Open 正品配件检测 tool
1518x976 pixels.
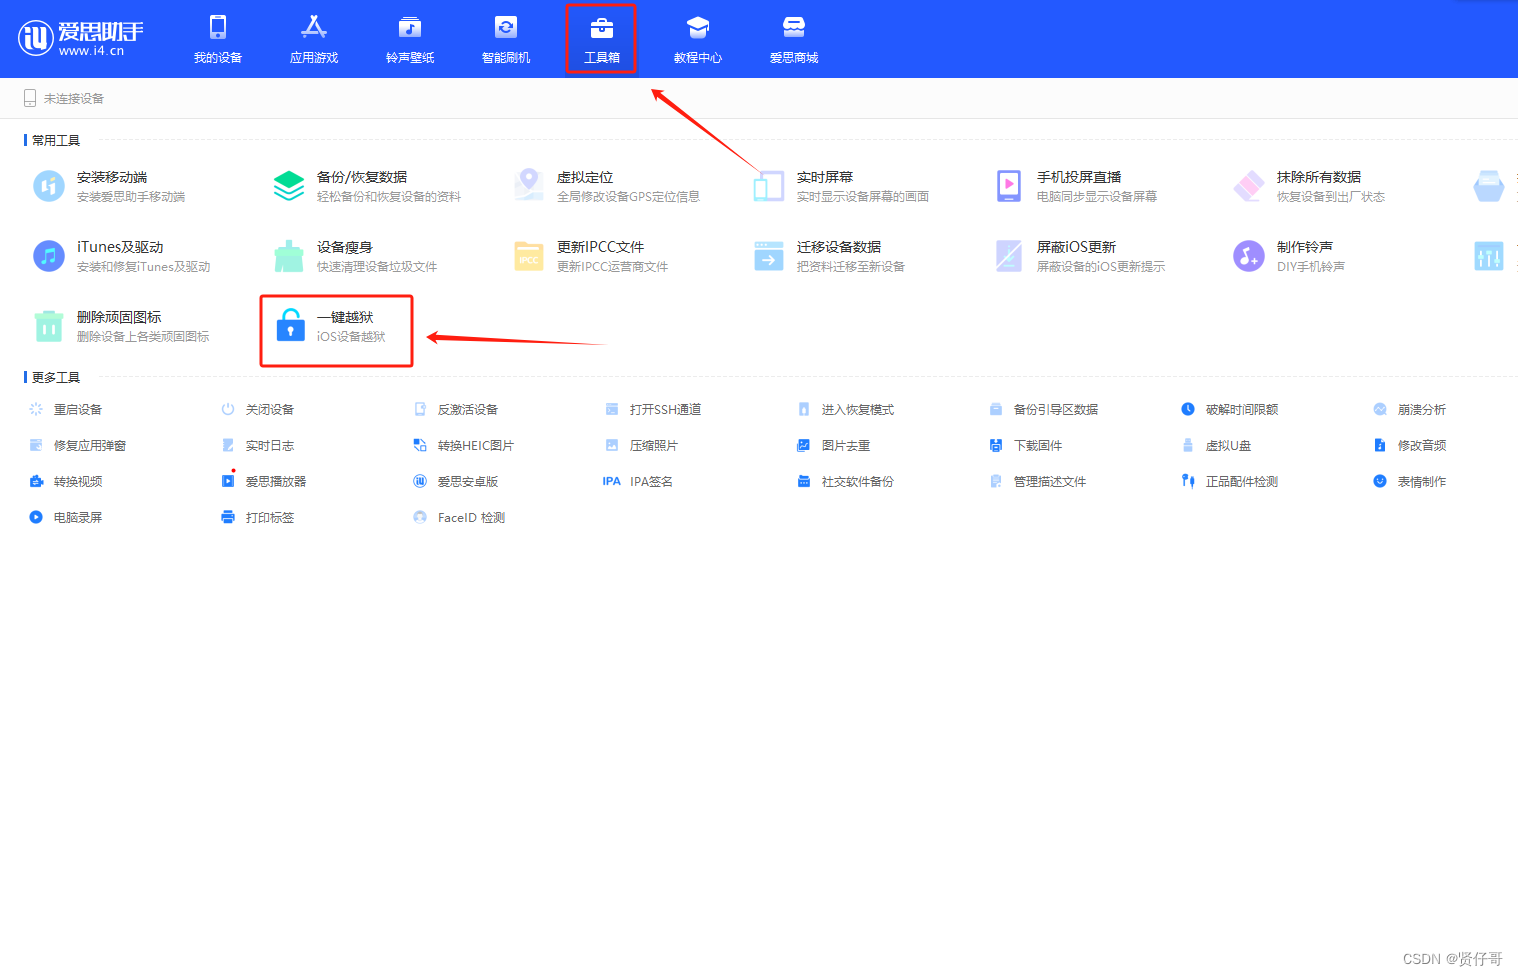coord(1230,481)
